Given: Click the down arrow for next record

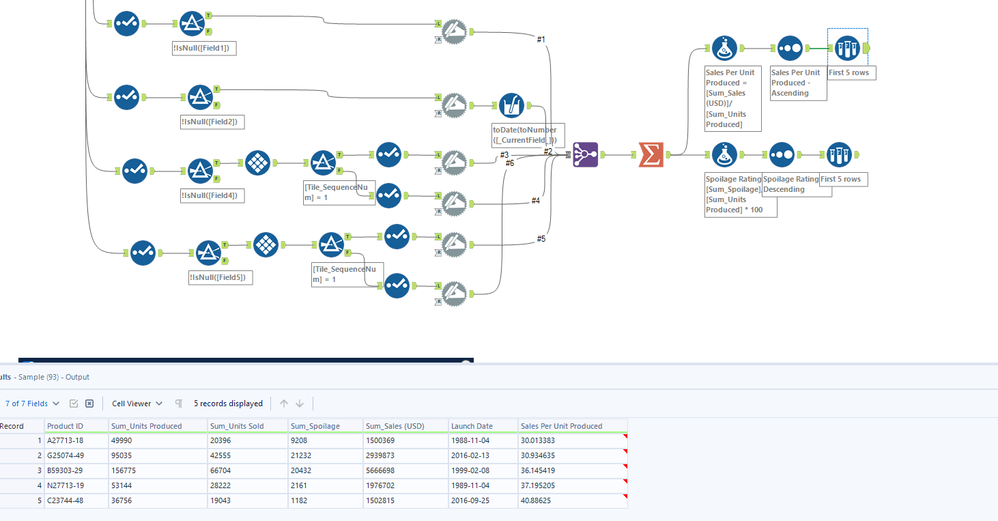Looking at the screenshot, I should [300, 403].
